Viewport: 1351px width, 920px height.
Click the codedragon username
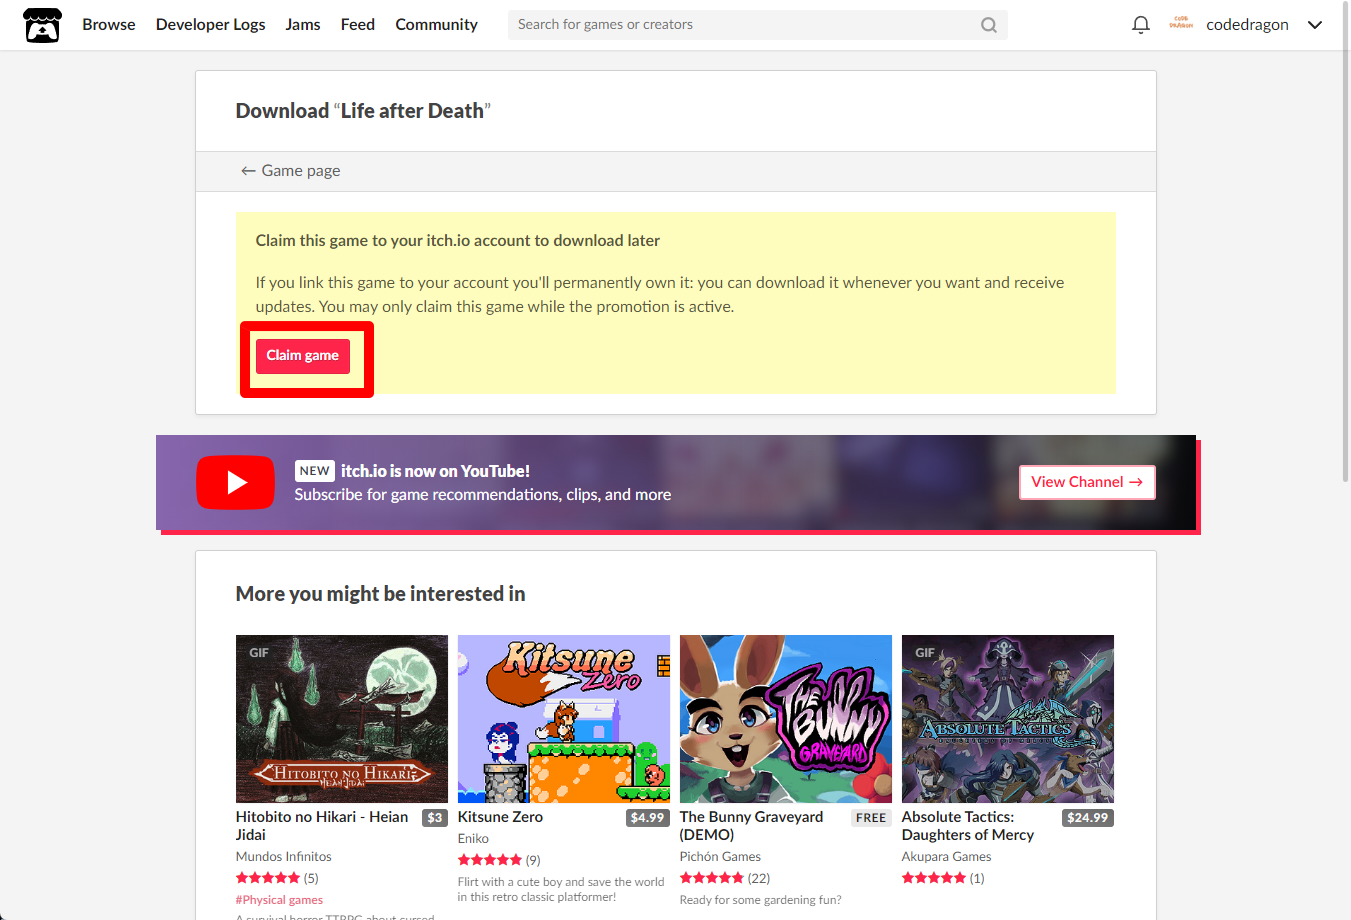[1247, 24]
